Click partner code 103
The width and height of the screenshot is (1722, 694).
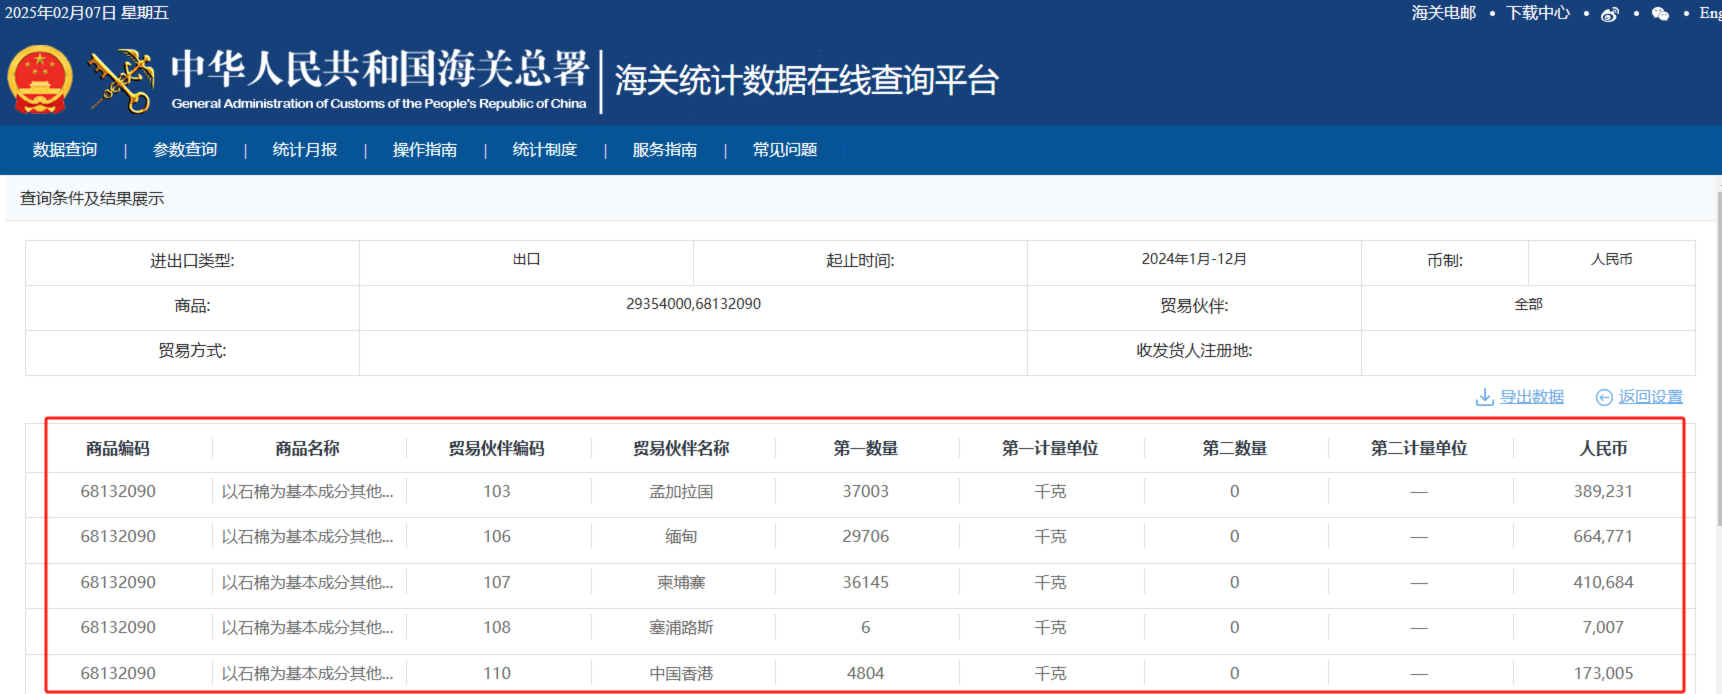497,492
